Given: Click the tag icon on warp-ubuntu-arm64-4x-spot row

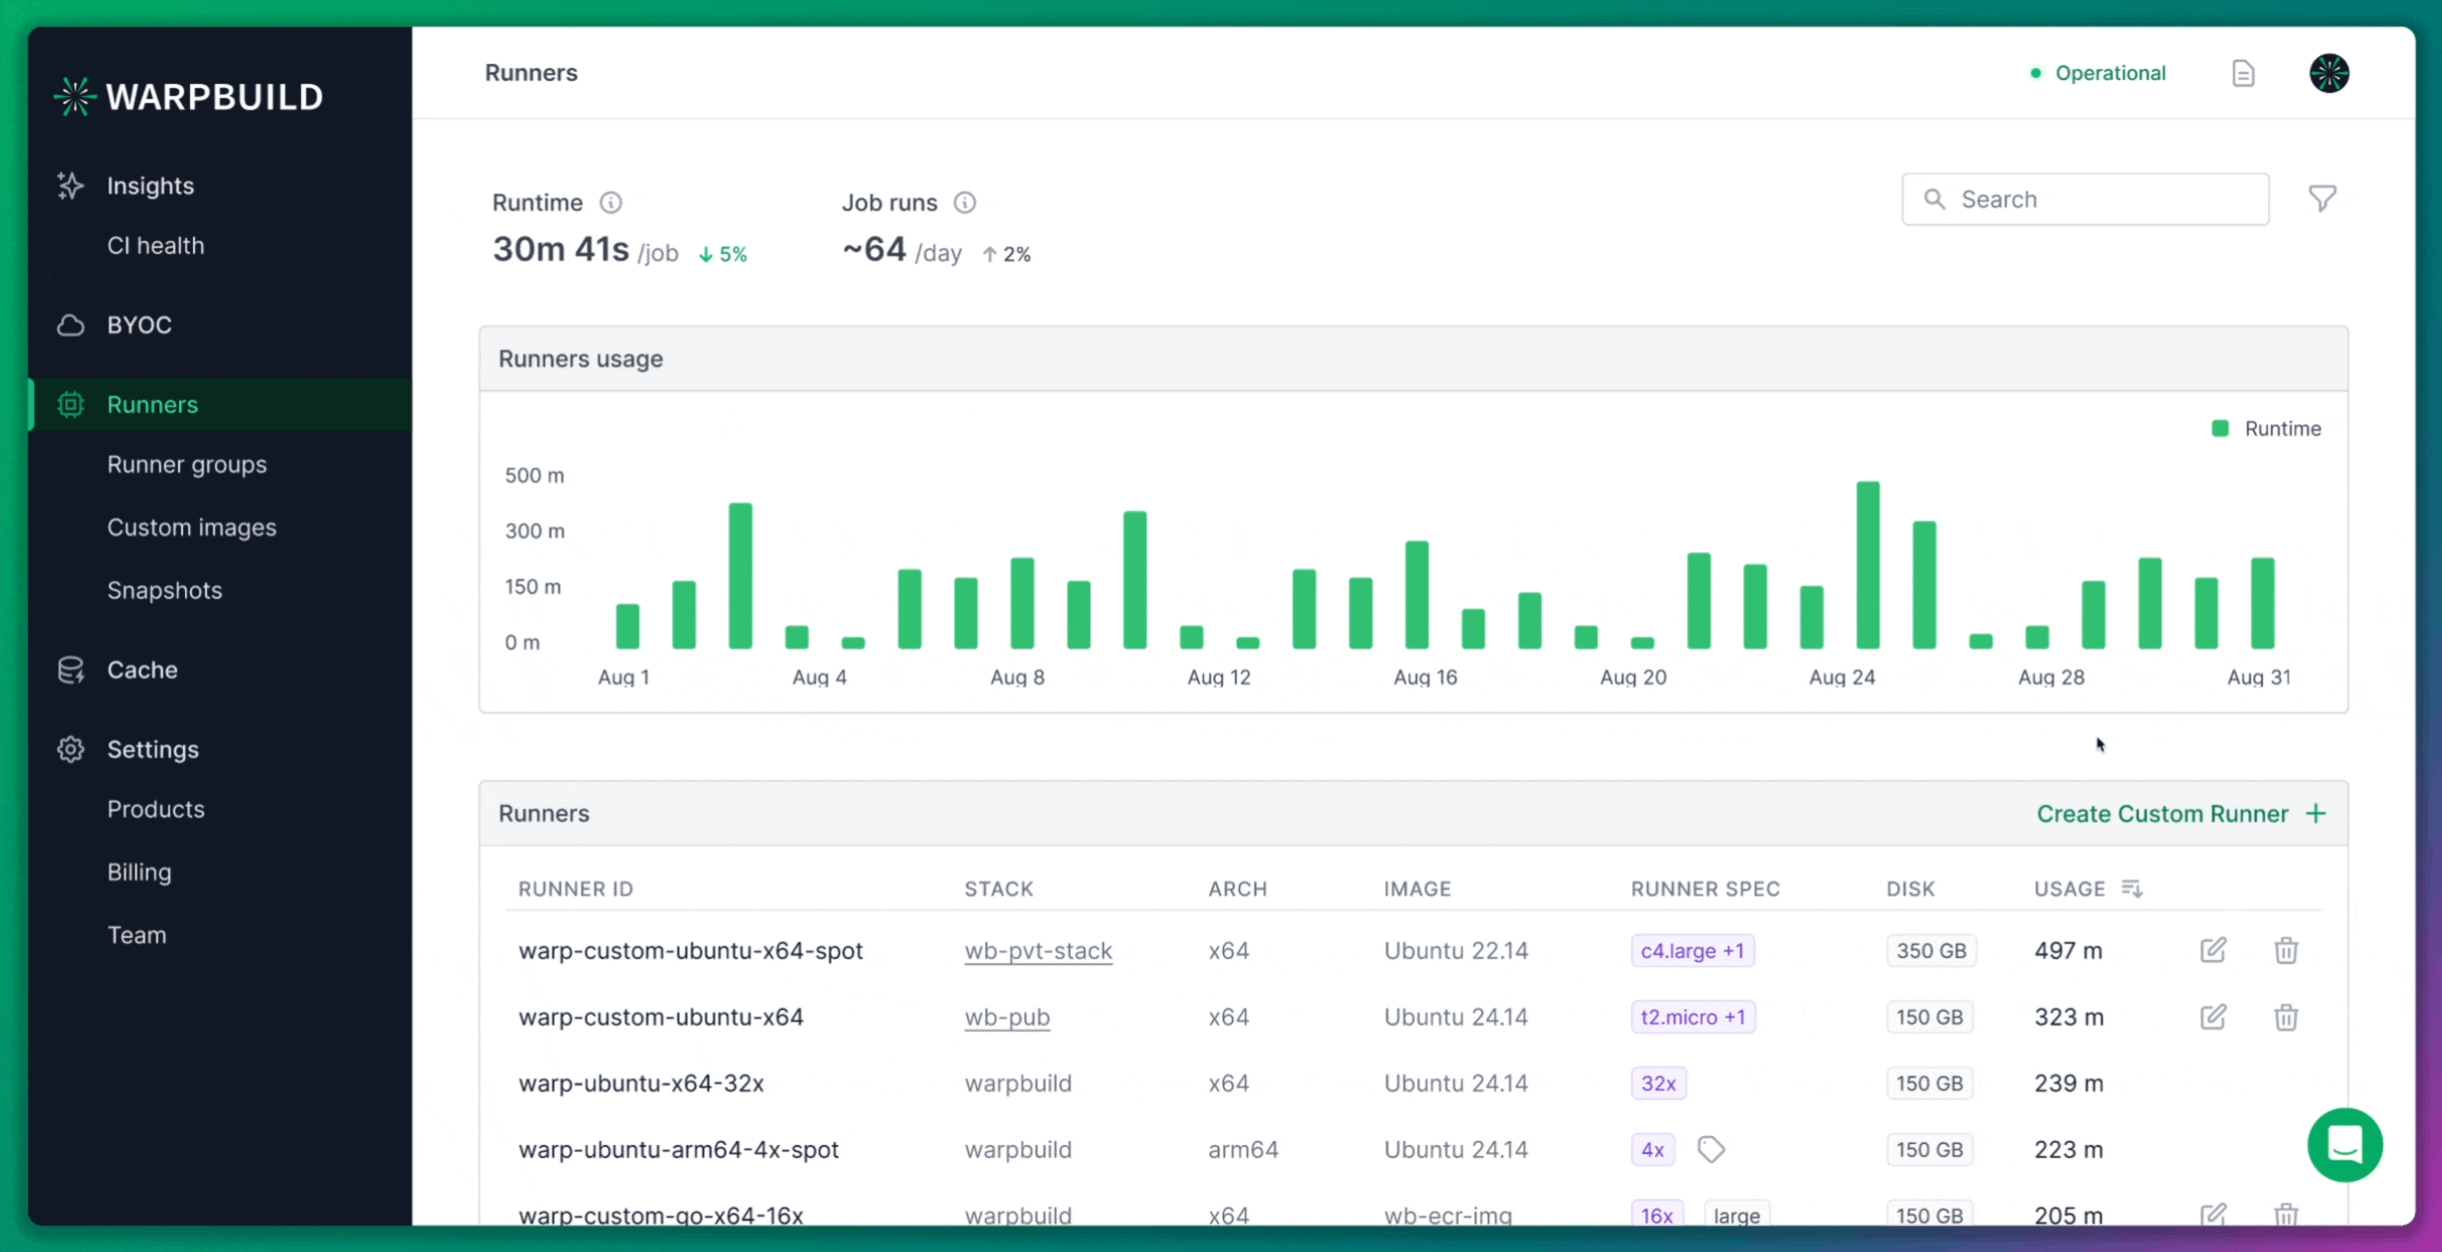Looking at the screenshot, I should click(1710, 1149).
